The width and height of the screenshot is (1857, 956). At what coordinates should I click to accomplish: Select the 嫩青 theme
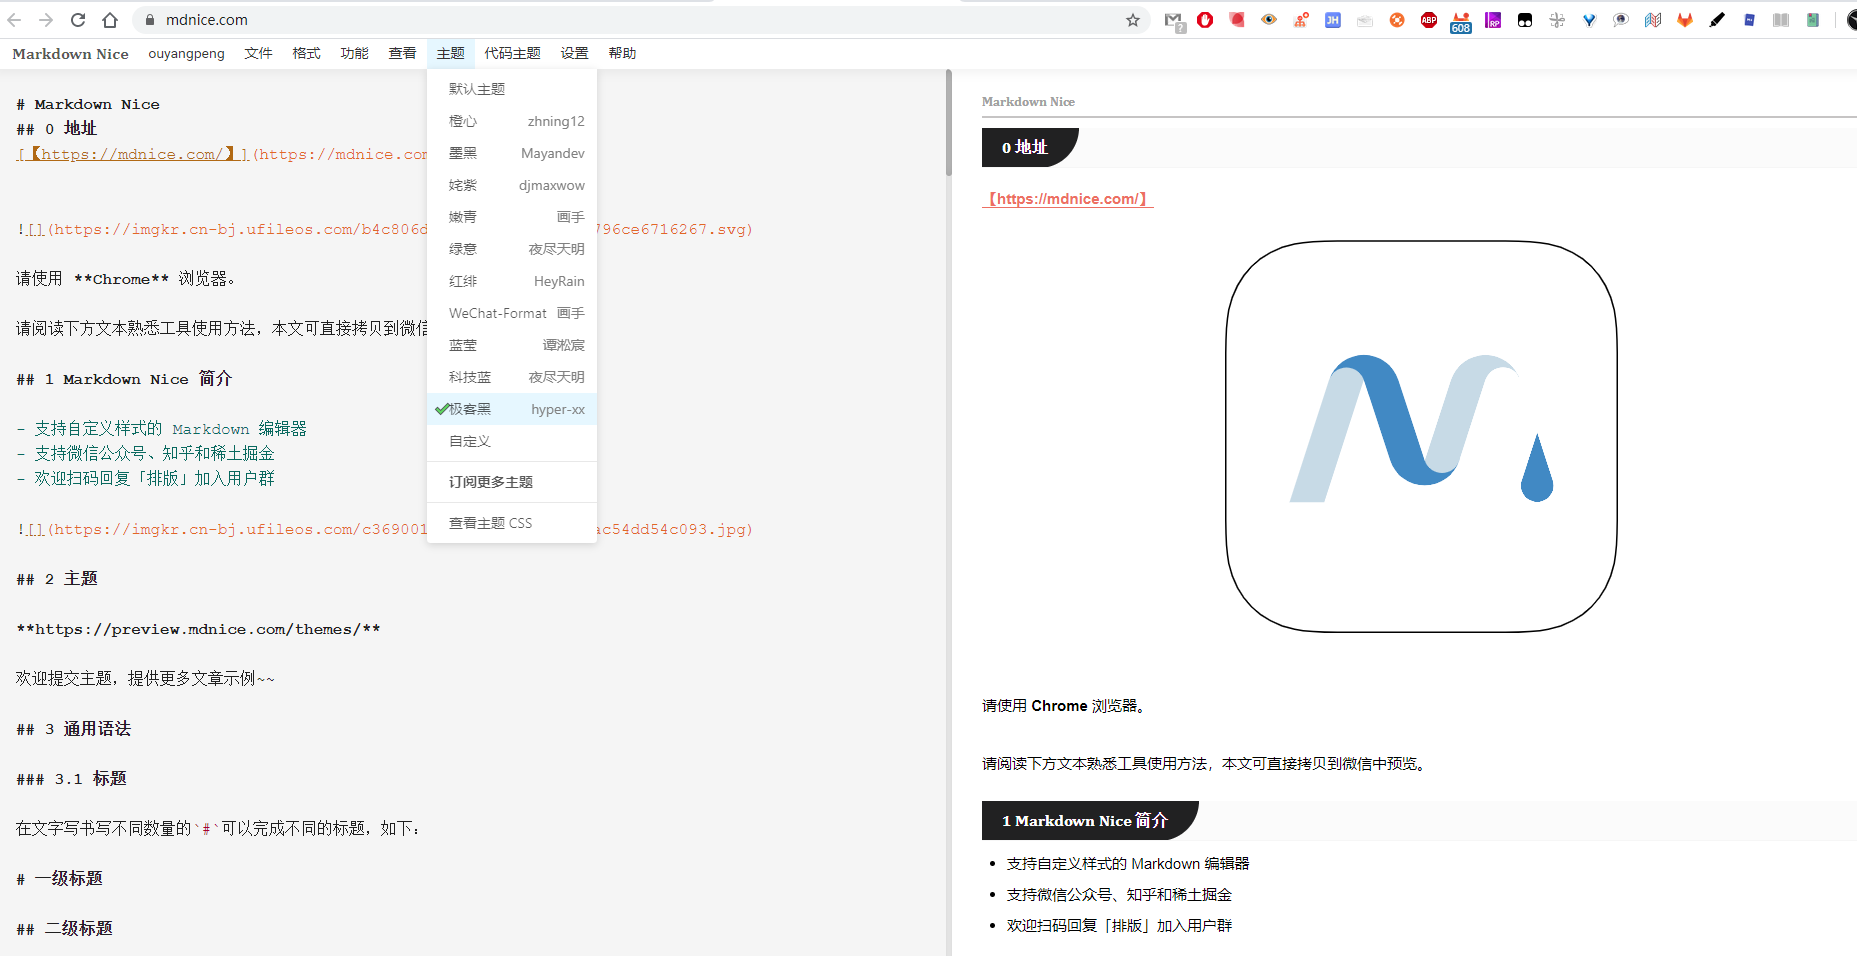(x=512, y=217)
